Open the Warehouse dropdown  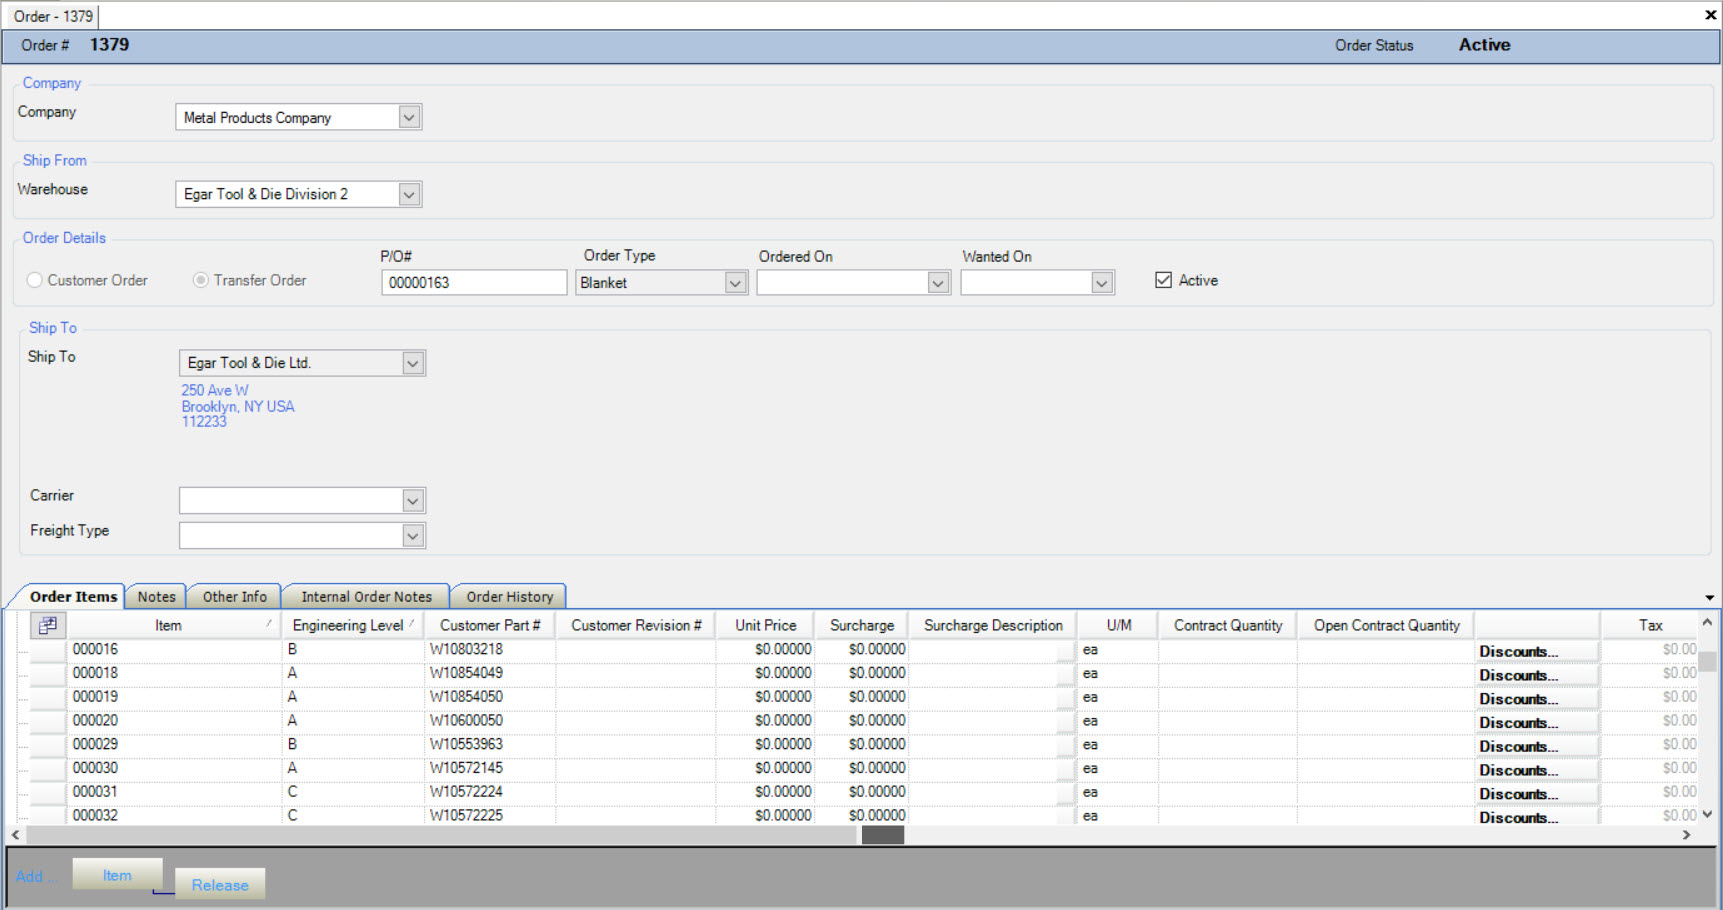[x=409, y=194]
